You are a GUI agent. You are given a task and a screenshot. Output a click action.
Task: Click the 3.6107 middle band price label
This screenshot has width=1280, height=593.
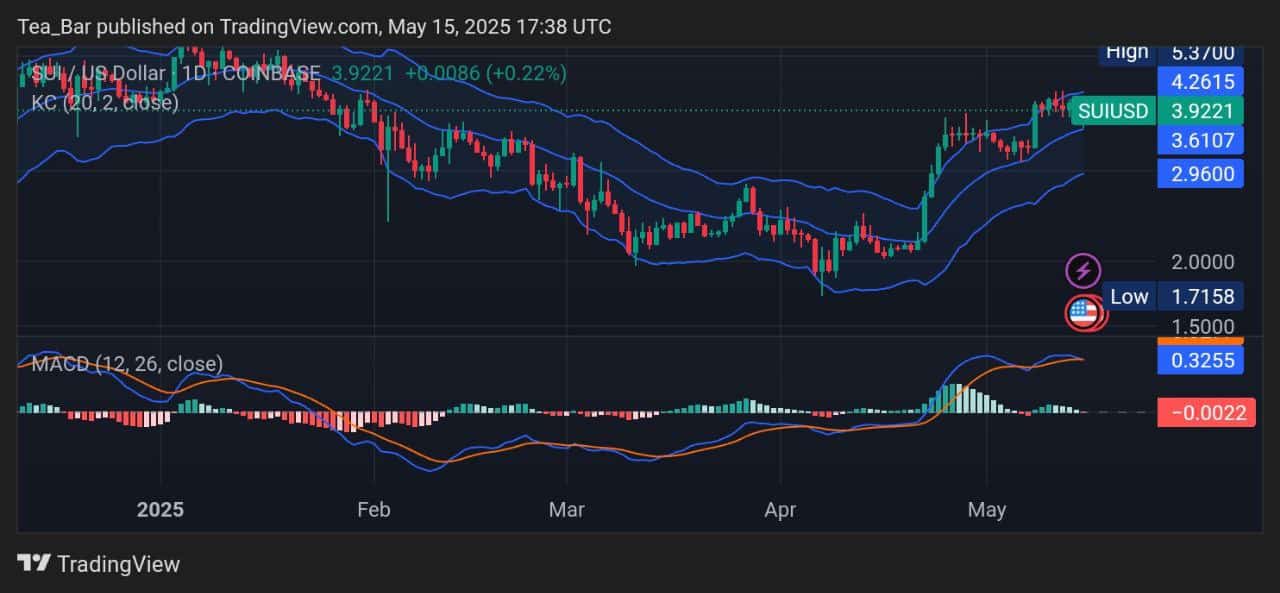click(x=1201, y=140)
